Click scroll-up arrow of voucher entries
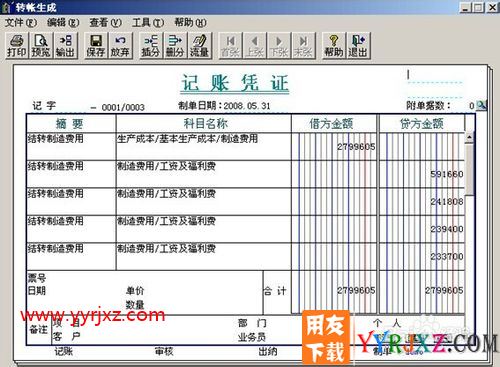 [469, 137]
